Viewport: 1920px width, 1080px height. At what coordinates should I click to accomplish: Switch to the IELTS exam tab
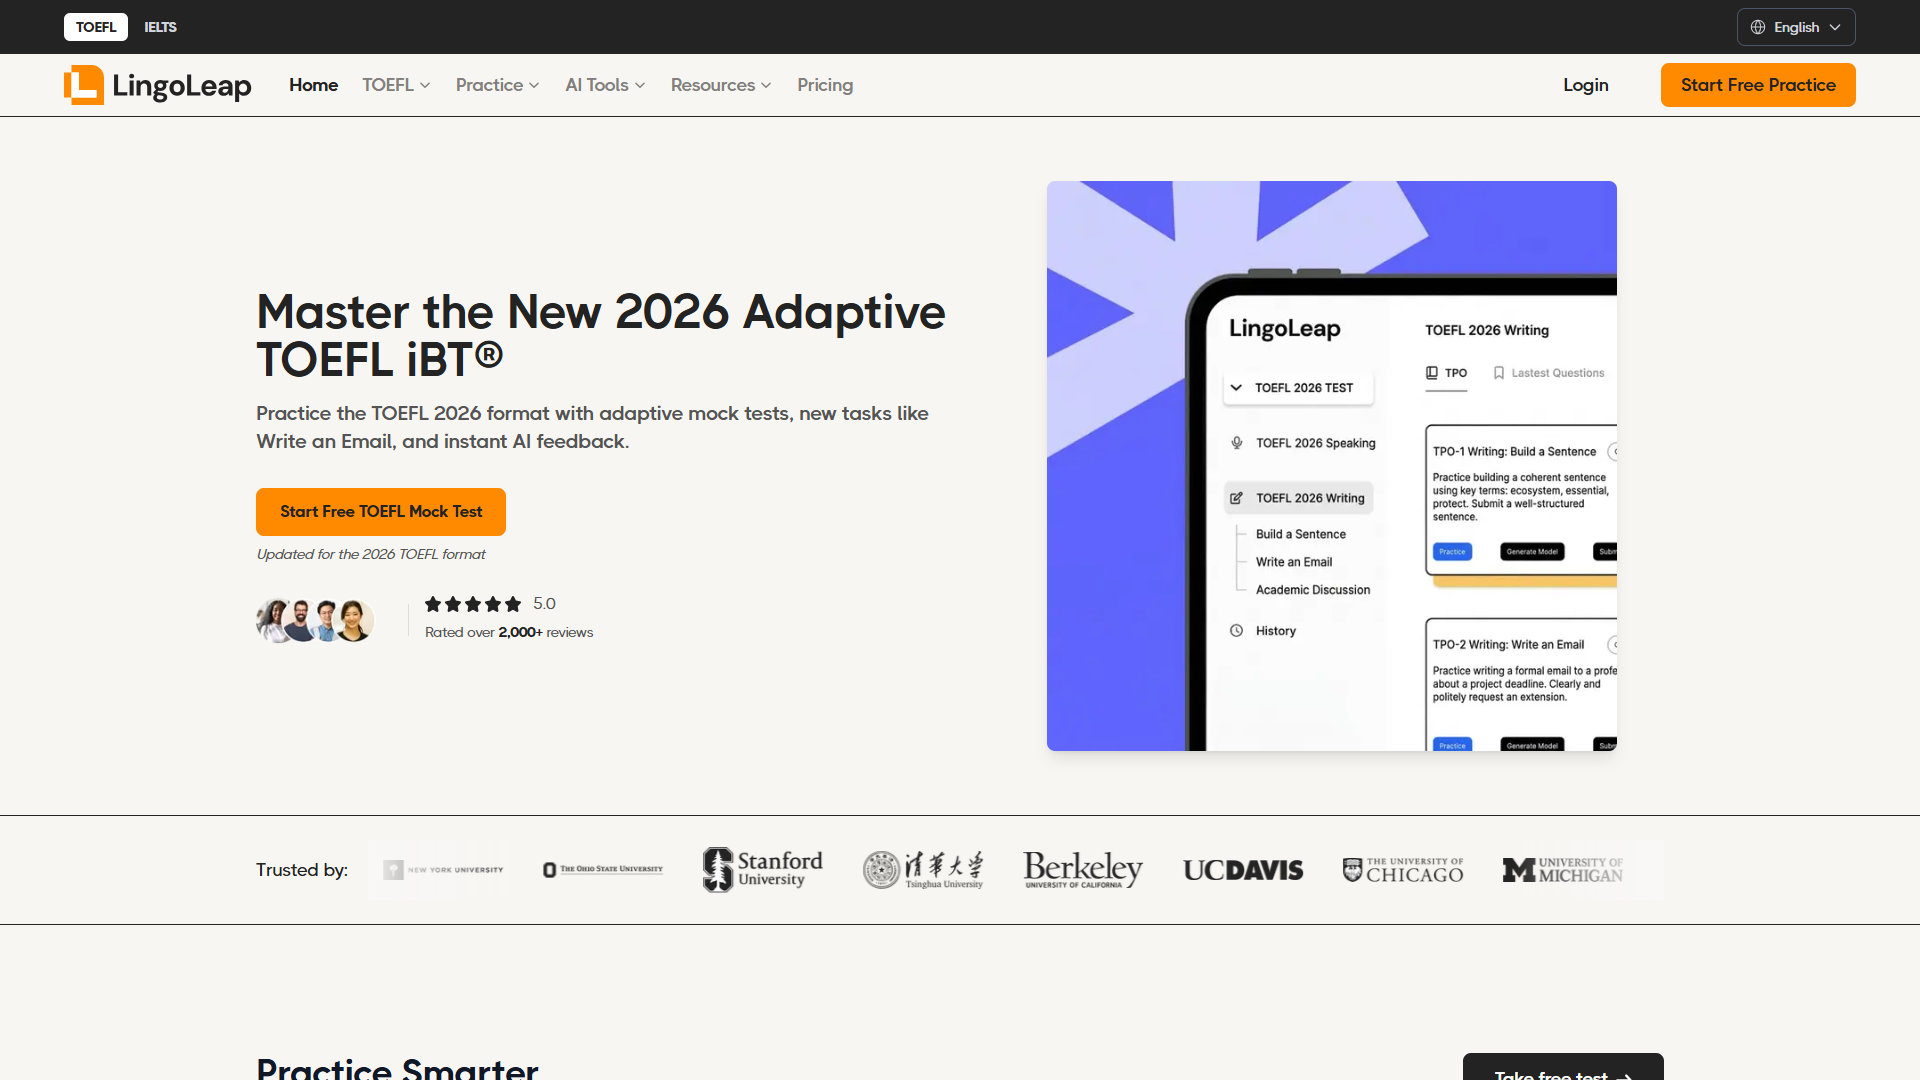click(160, 27)
